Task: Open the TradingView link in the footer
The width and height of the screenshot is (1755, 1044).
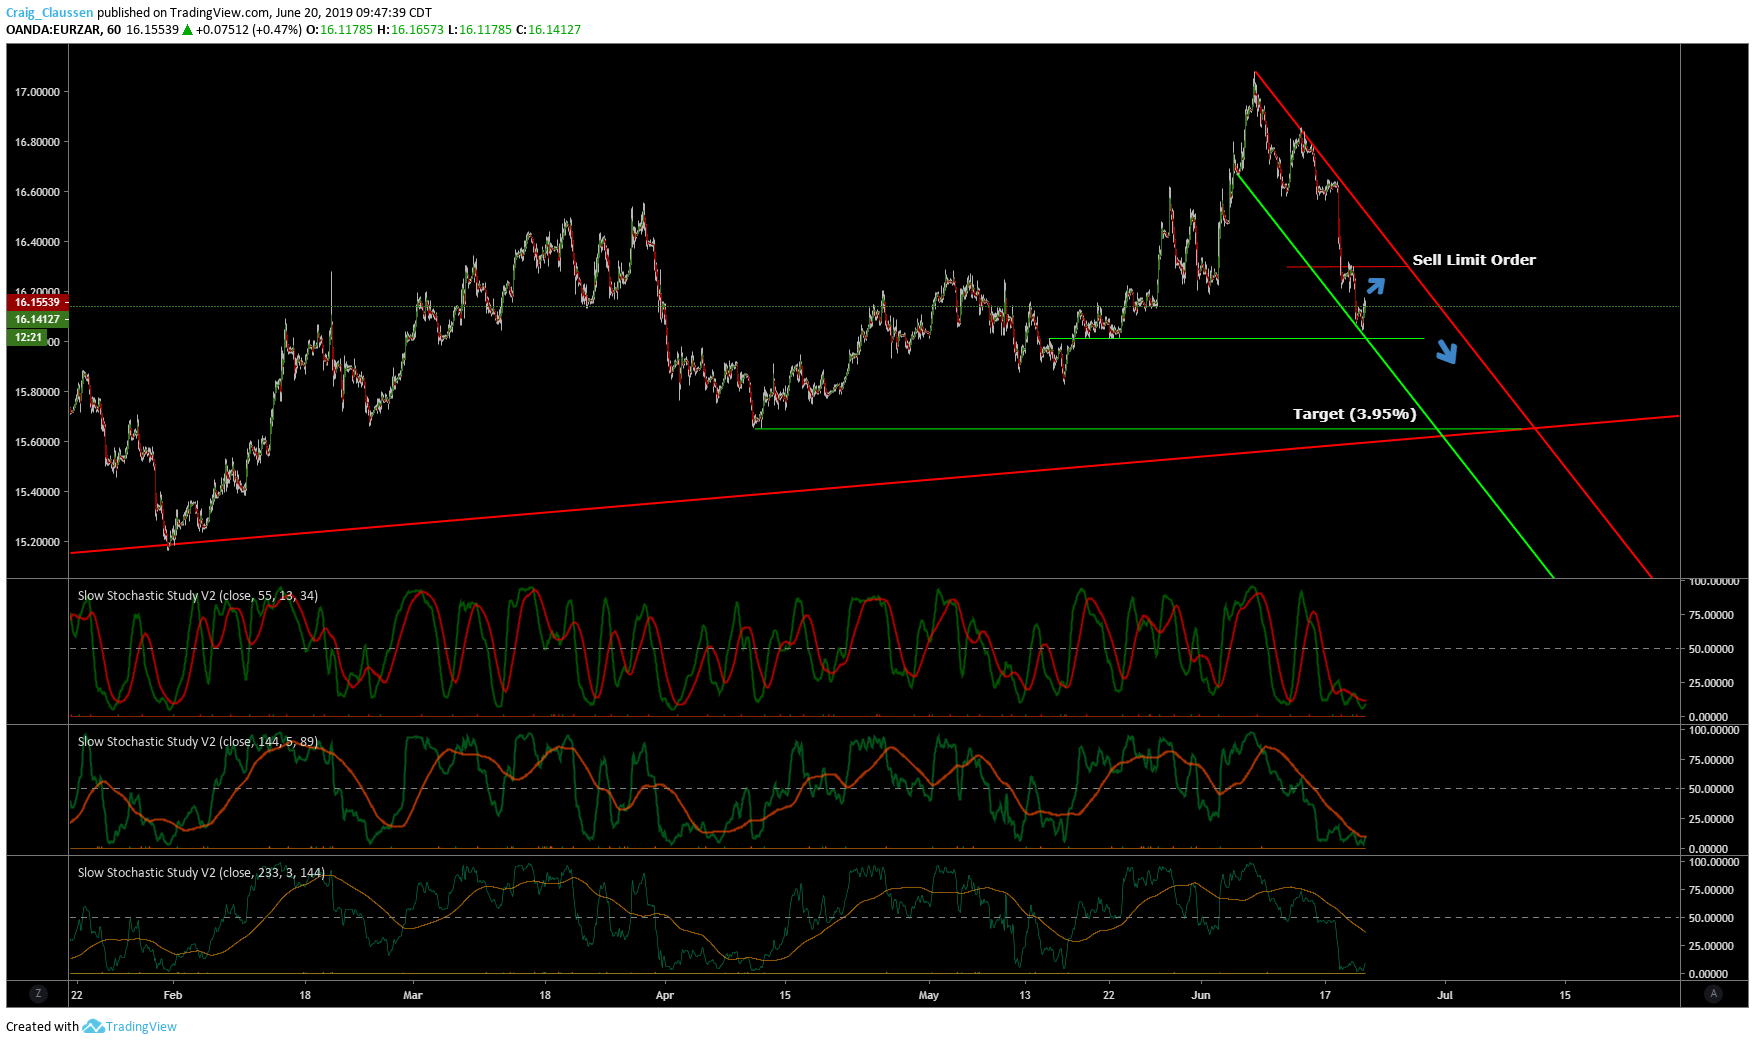Action: (x=141, y=1027)
